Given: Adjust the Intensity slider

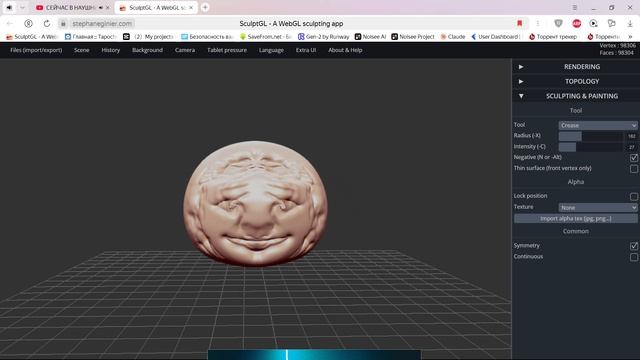Looking at the screenshot, I should pos(591,147).
